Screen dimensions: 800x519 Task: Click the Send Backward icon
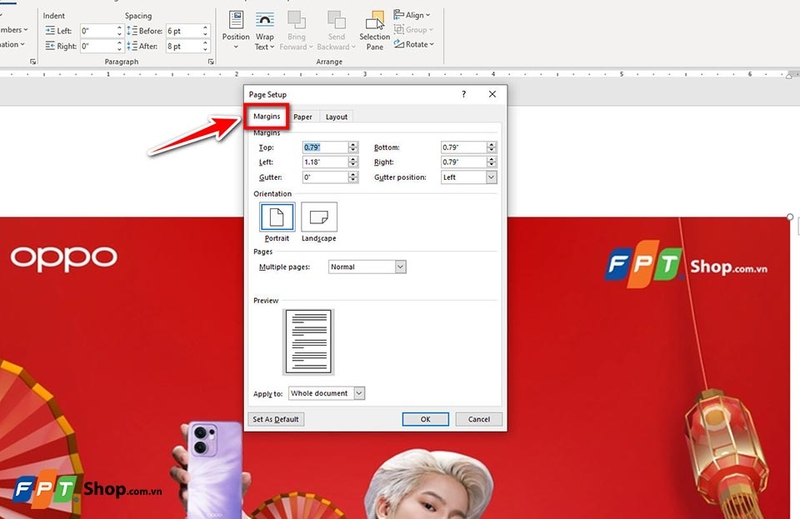pos(336,21)
